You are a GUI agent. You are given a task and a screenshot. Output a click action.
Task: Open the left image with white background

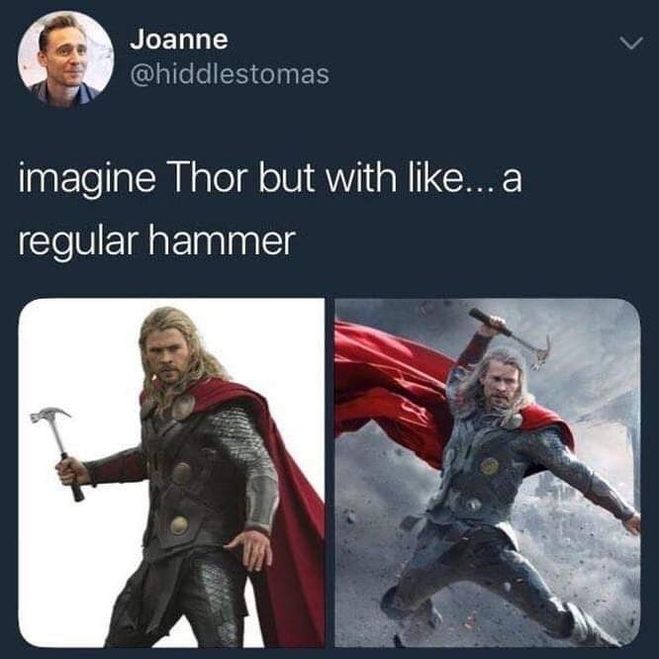point(171,473)
